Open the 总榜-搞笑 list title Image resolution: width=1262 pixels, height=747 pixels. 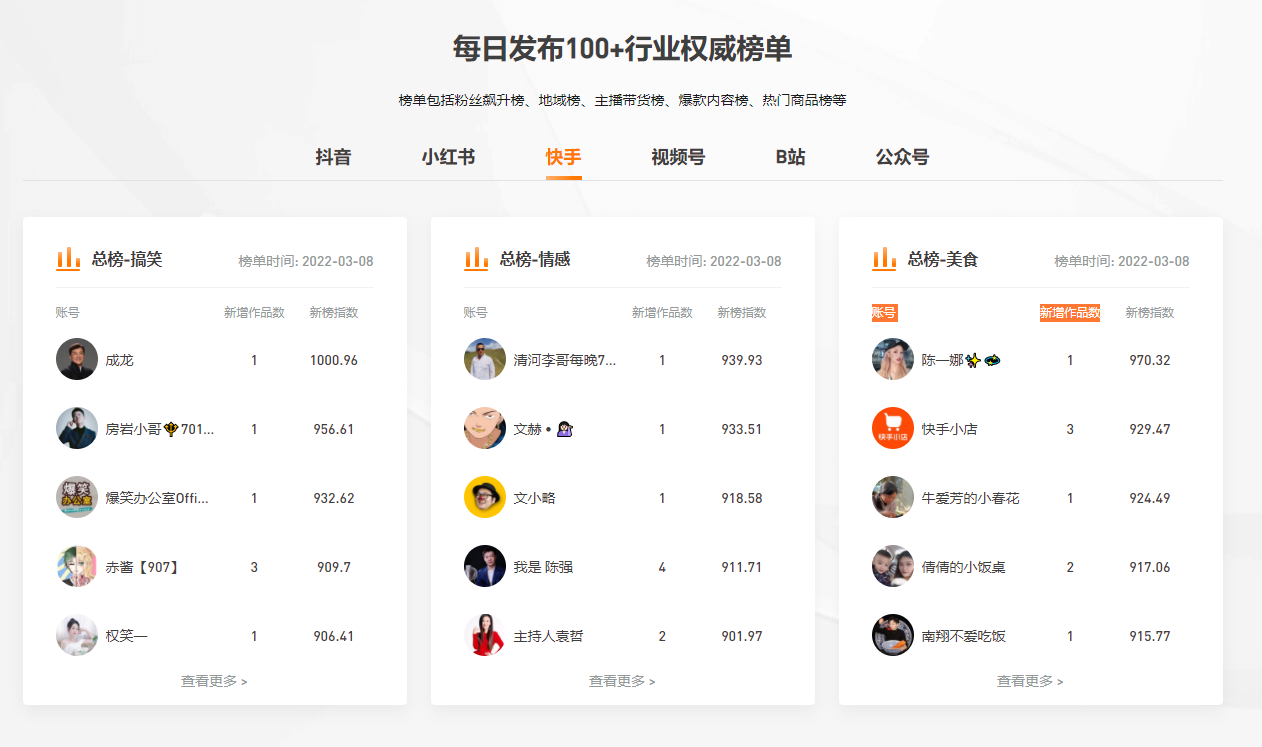tap(127, 259)
